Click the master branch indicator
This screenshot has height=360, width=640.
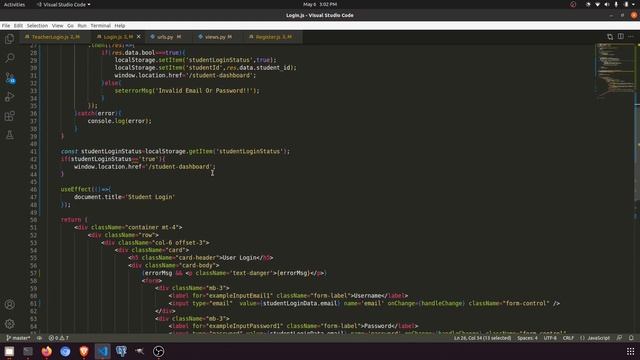click(x=18, y=338)
